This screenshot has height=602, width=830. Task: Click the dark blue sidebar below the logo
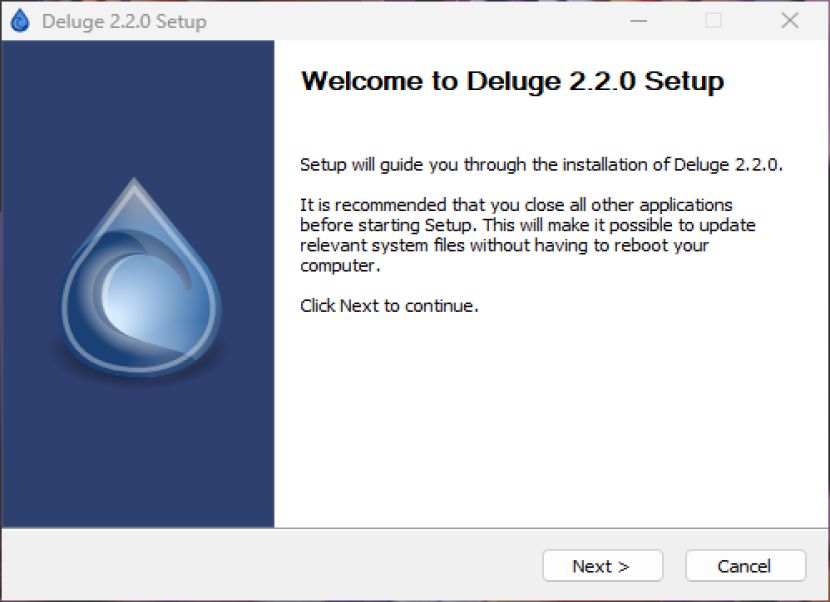tap(138, 455)
